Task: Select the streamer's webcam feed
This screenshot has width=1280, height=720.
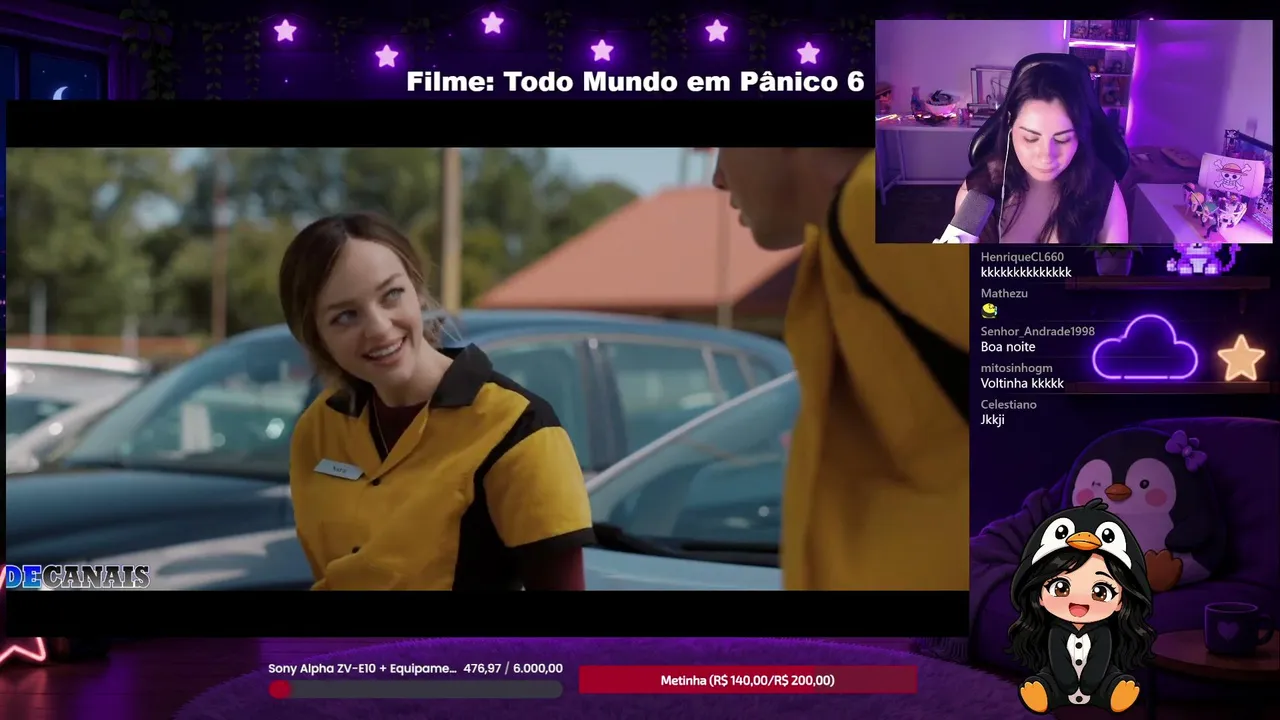Action: click(x=1074, y=132)
